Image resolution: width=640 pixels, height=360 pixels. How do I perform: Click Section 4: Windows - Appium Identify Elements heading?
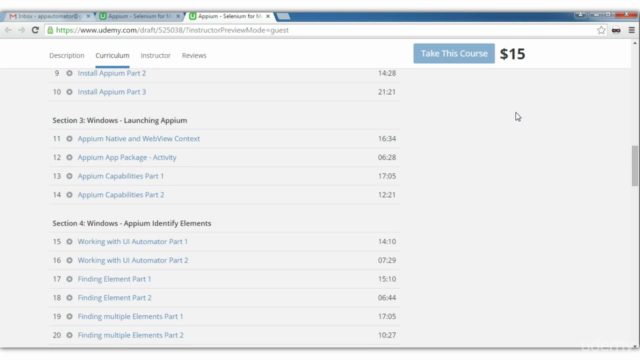tap(132, 223)
